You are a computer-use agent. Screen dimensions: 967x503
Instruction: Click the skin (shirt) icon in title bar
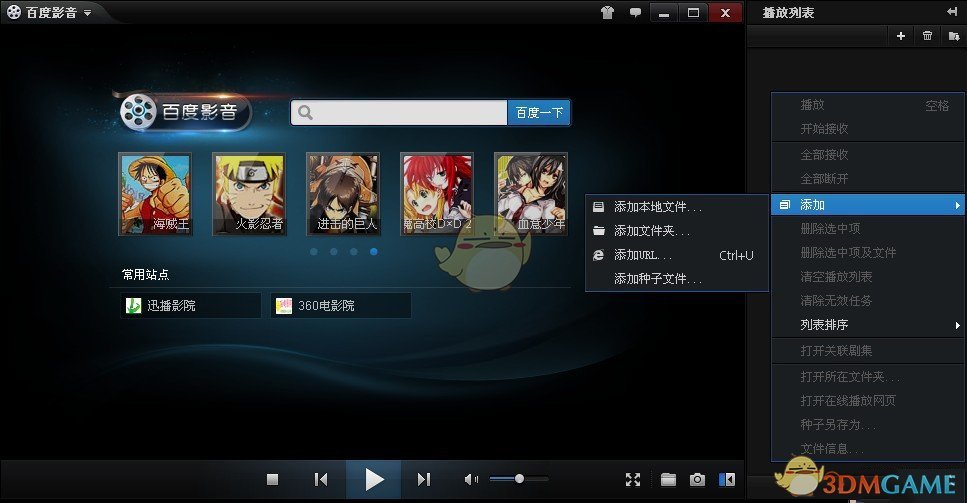coord(607,13)
